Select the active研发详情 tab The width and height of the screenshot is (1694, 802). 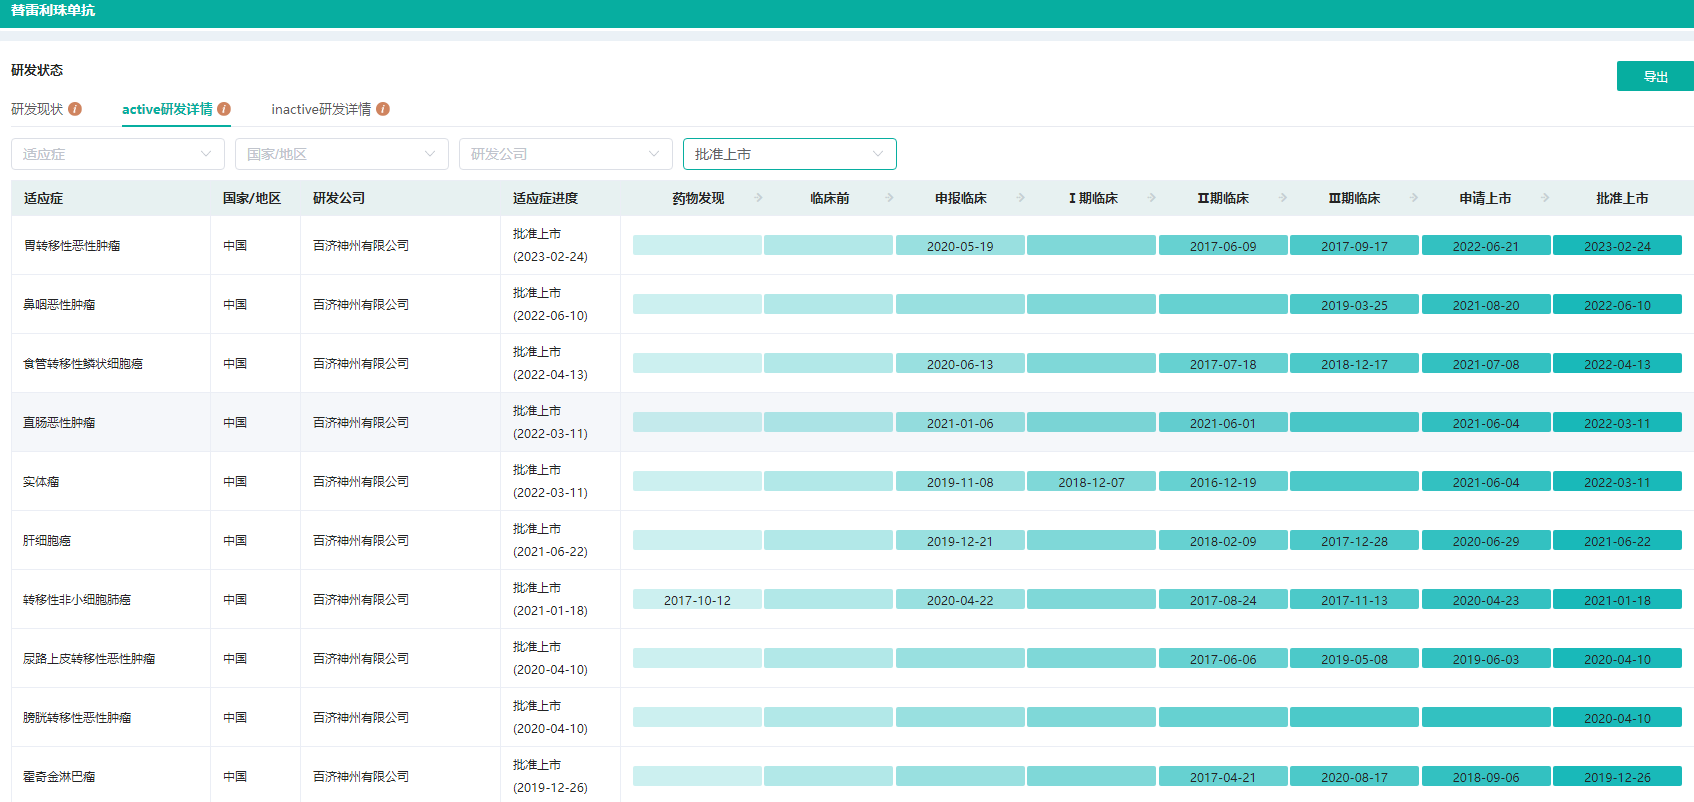(167, 109)
